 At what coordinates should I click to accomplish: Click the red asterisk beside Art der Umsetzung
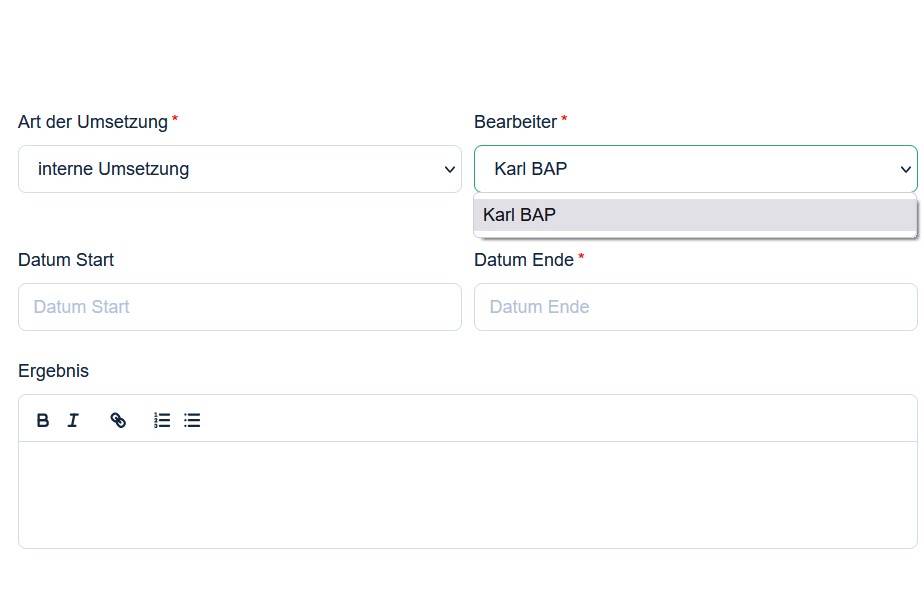[x=175, y=118]
